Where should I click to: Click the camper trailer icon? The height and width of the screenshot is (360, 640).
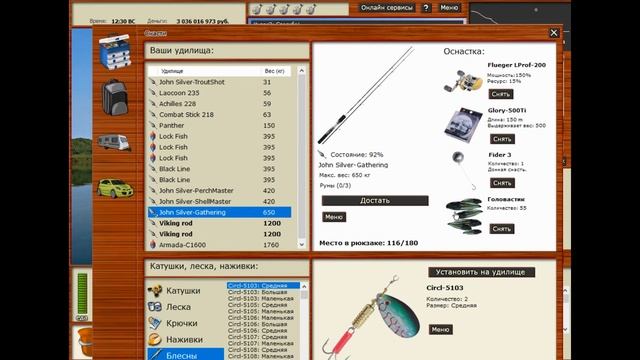click(114, 142)
